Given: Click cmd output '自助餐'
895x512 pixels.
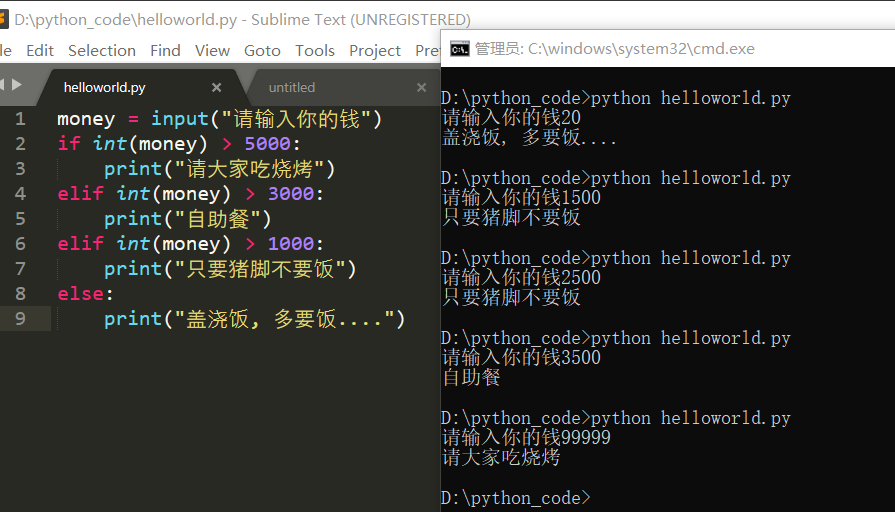Looking at the screenshot, I should [471, 377].
